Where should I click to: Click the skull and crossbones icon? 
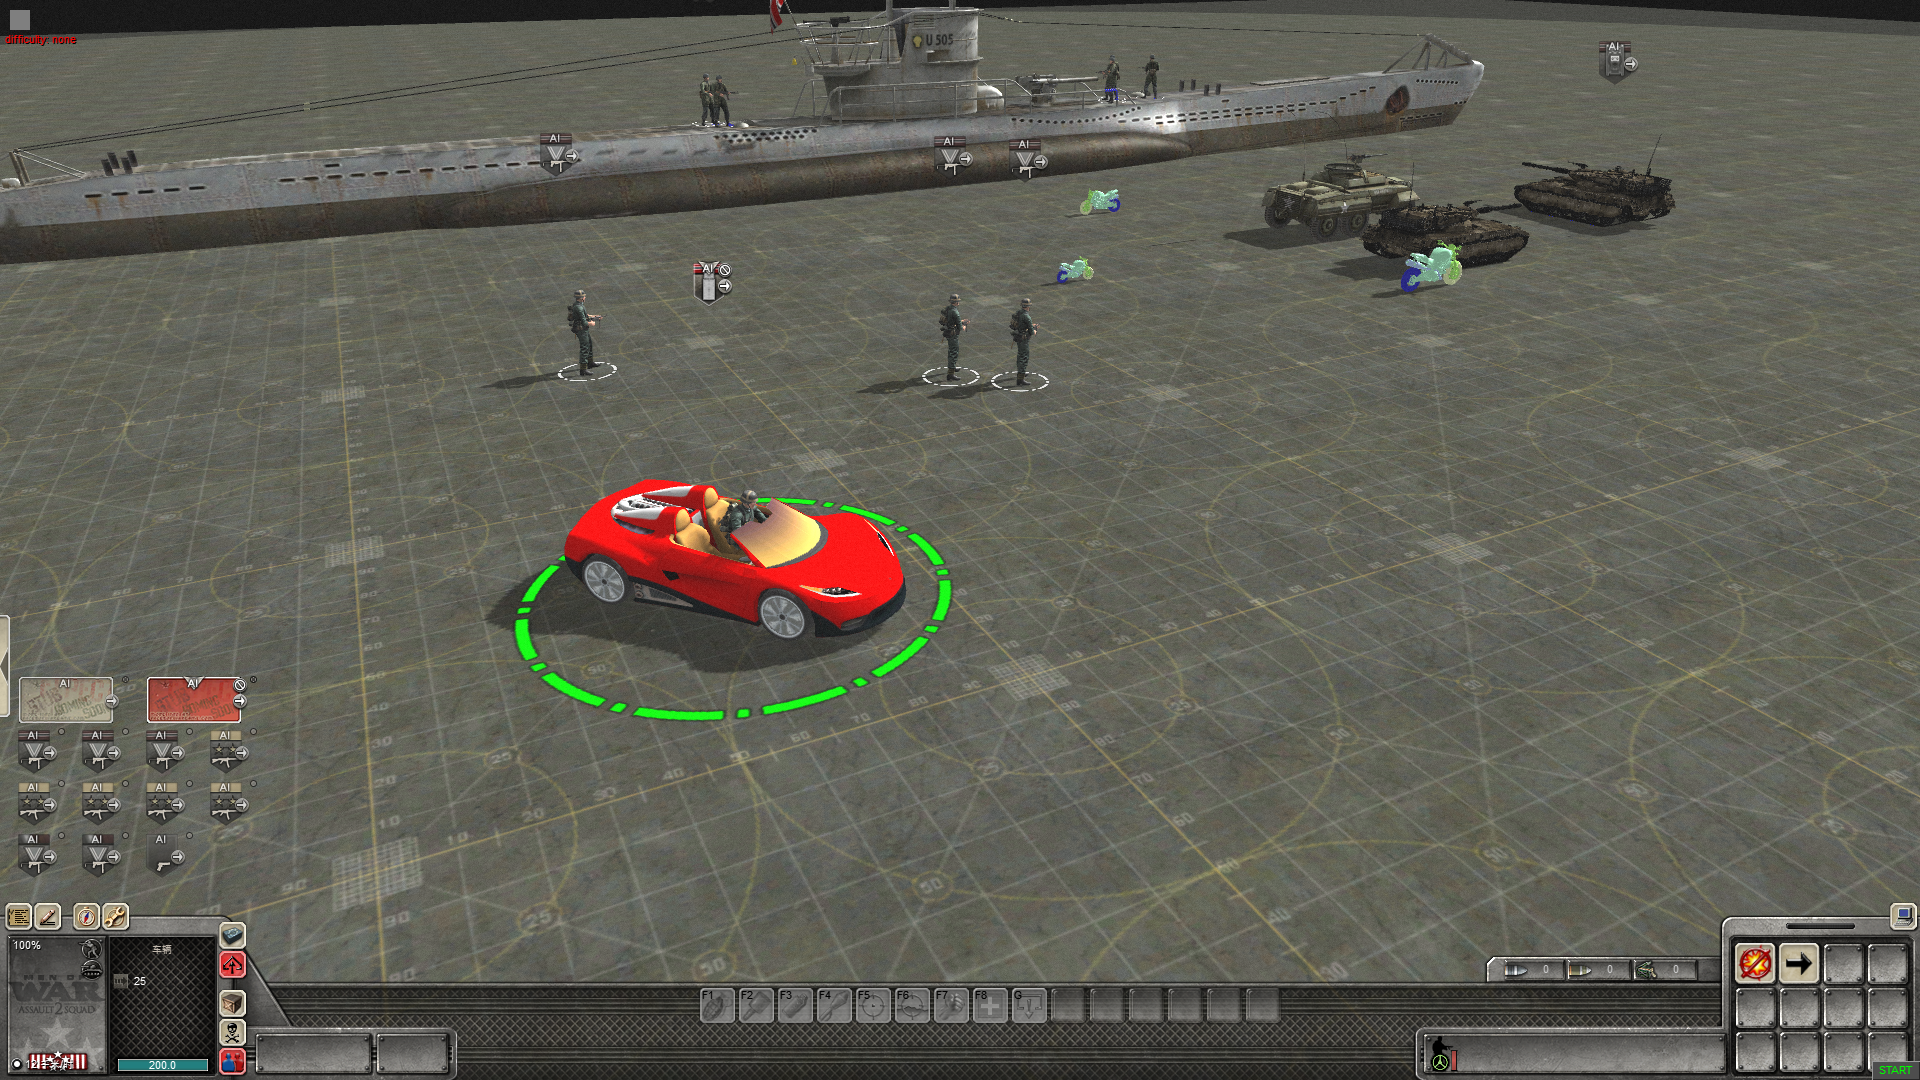pyautogui.click(x=232, y=1031)
